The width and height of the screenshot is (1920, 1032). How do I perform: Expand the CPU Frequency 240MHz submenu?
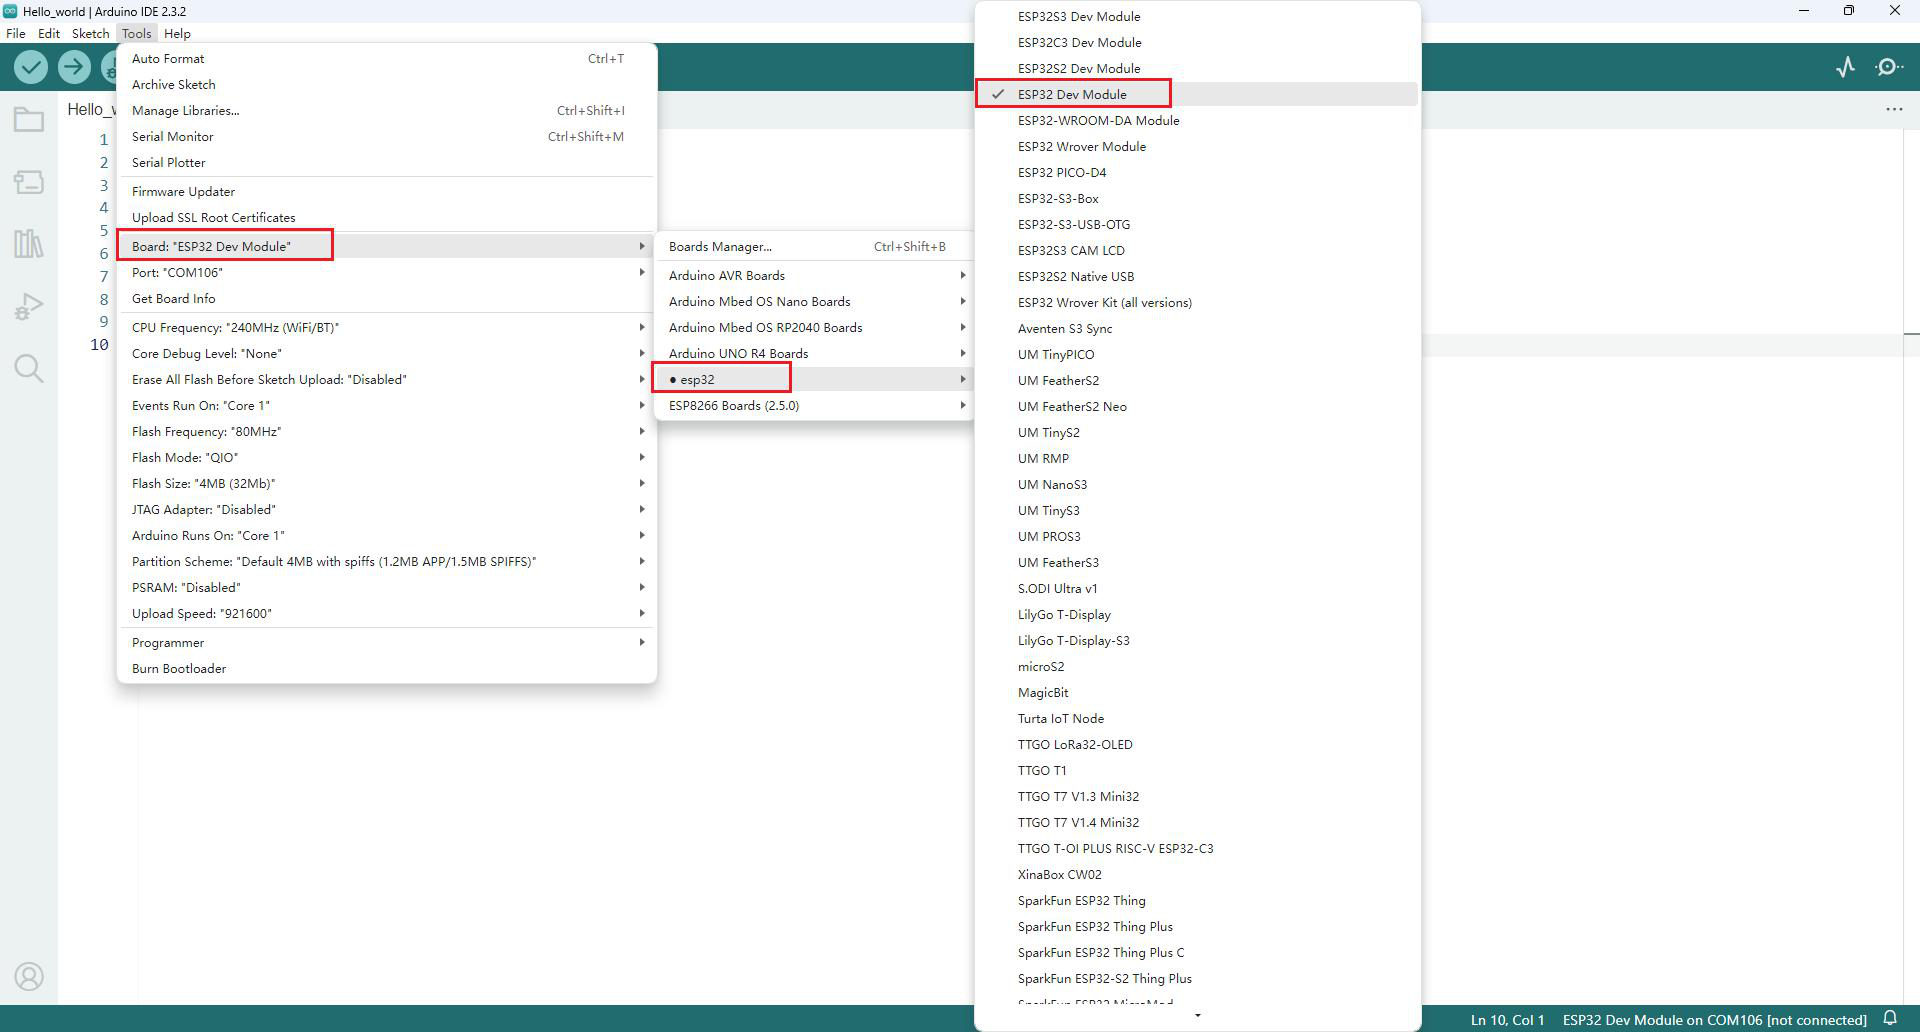(387, 327)
